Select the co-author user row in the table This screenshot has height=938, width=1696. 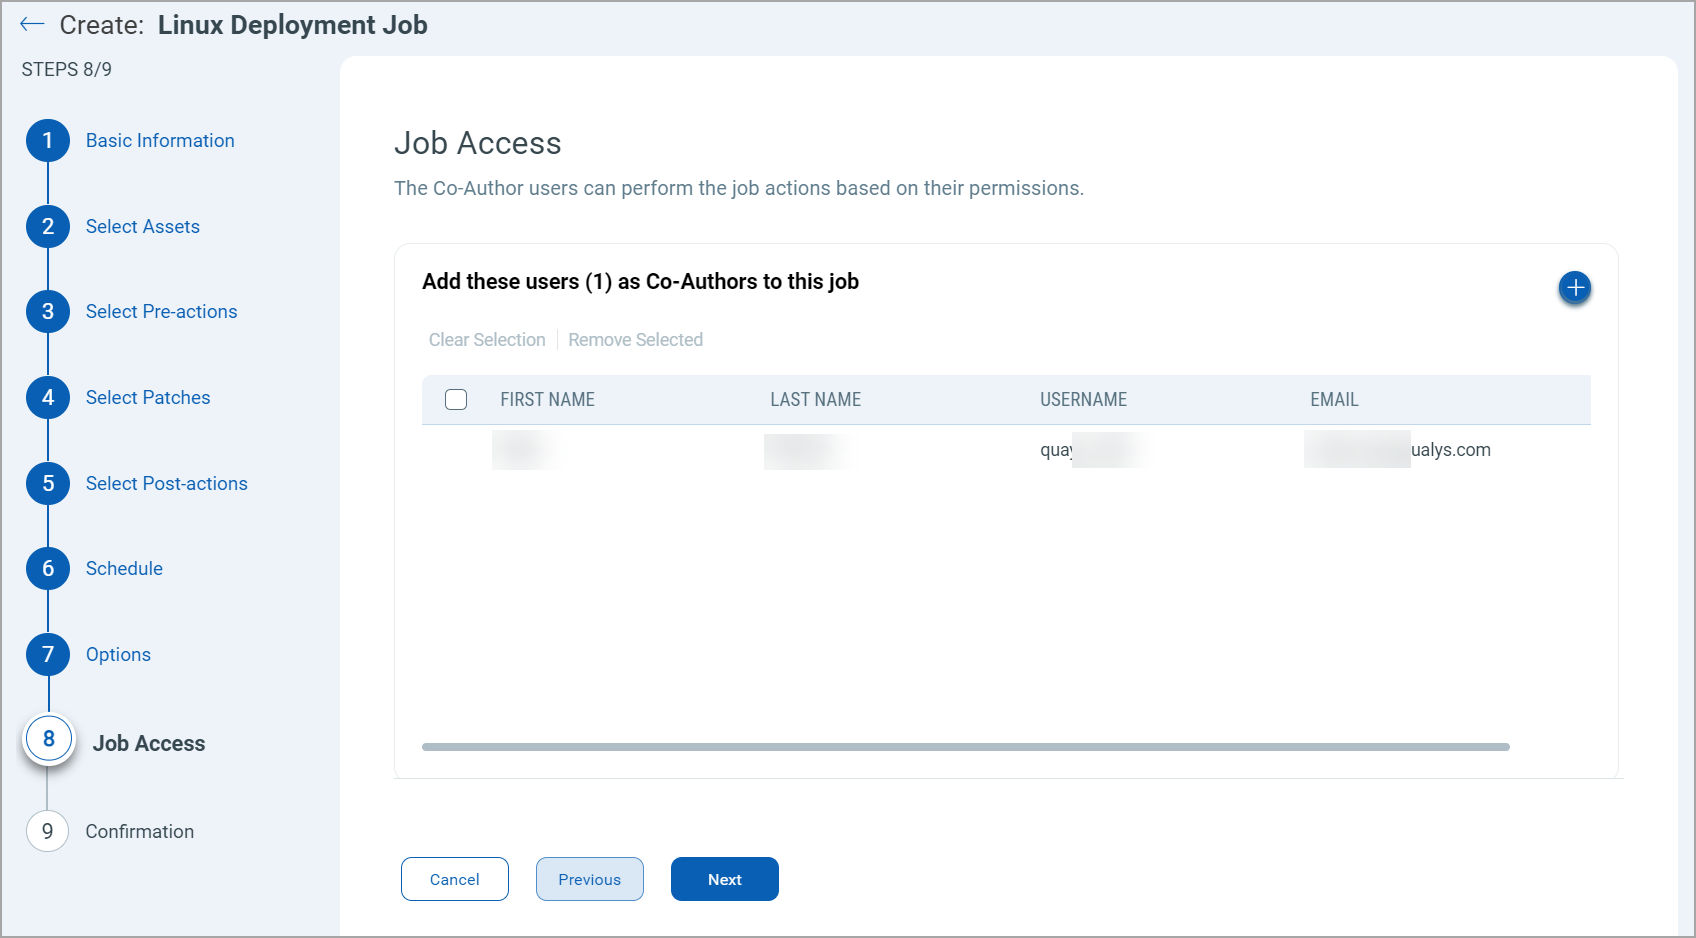click(900, 450)
